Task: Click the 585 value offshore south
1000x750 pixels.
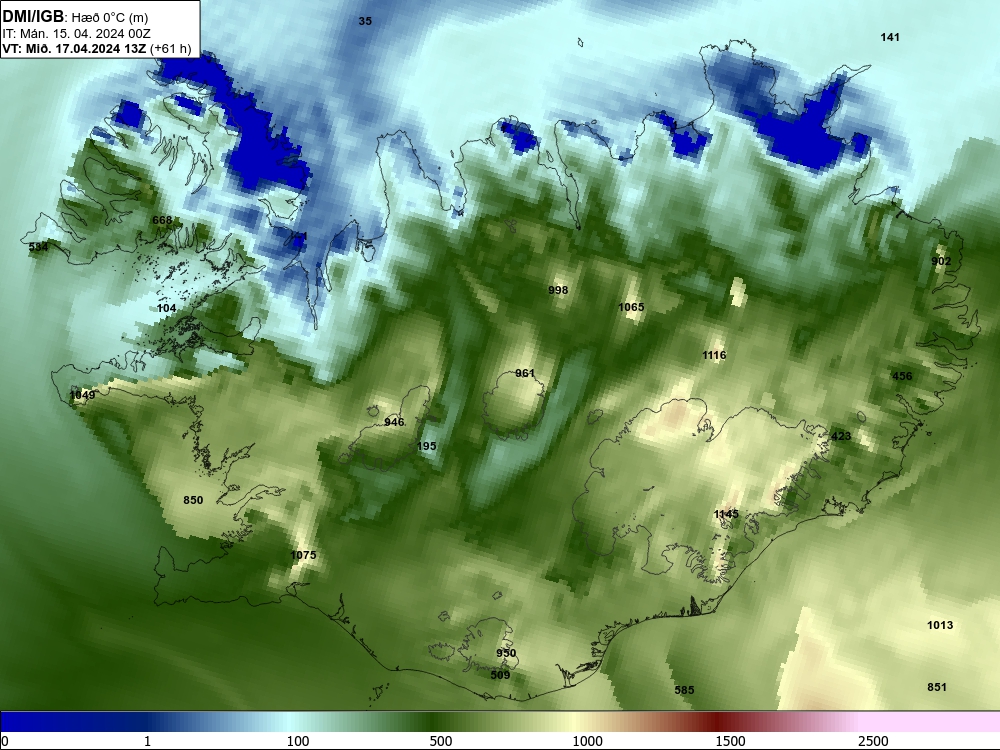Action: pyautogui.click(x=684, y=690)
